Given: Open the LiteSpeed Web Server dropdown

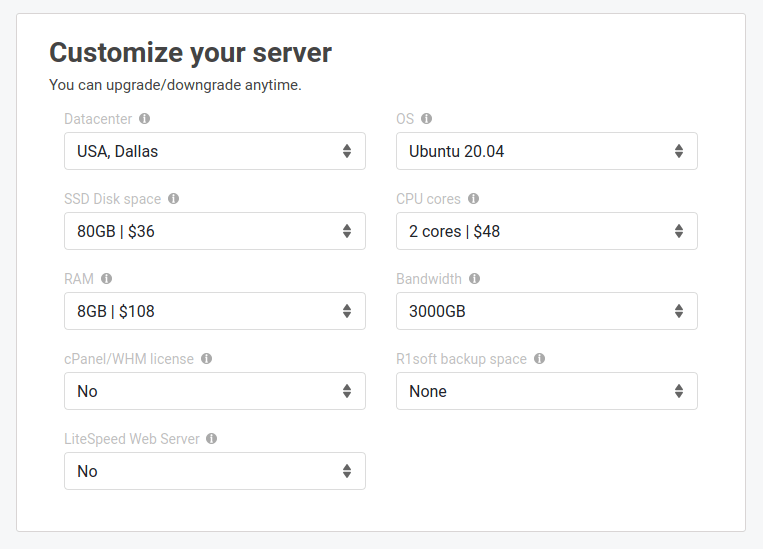Looking at the screenshot, I should point(214,471).
